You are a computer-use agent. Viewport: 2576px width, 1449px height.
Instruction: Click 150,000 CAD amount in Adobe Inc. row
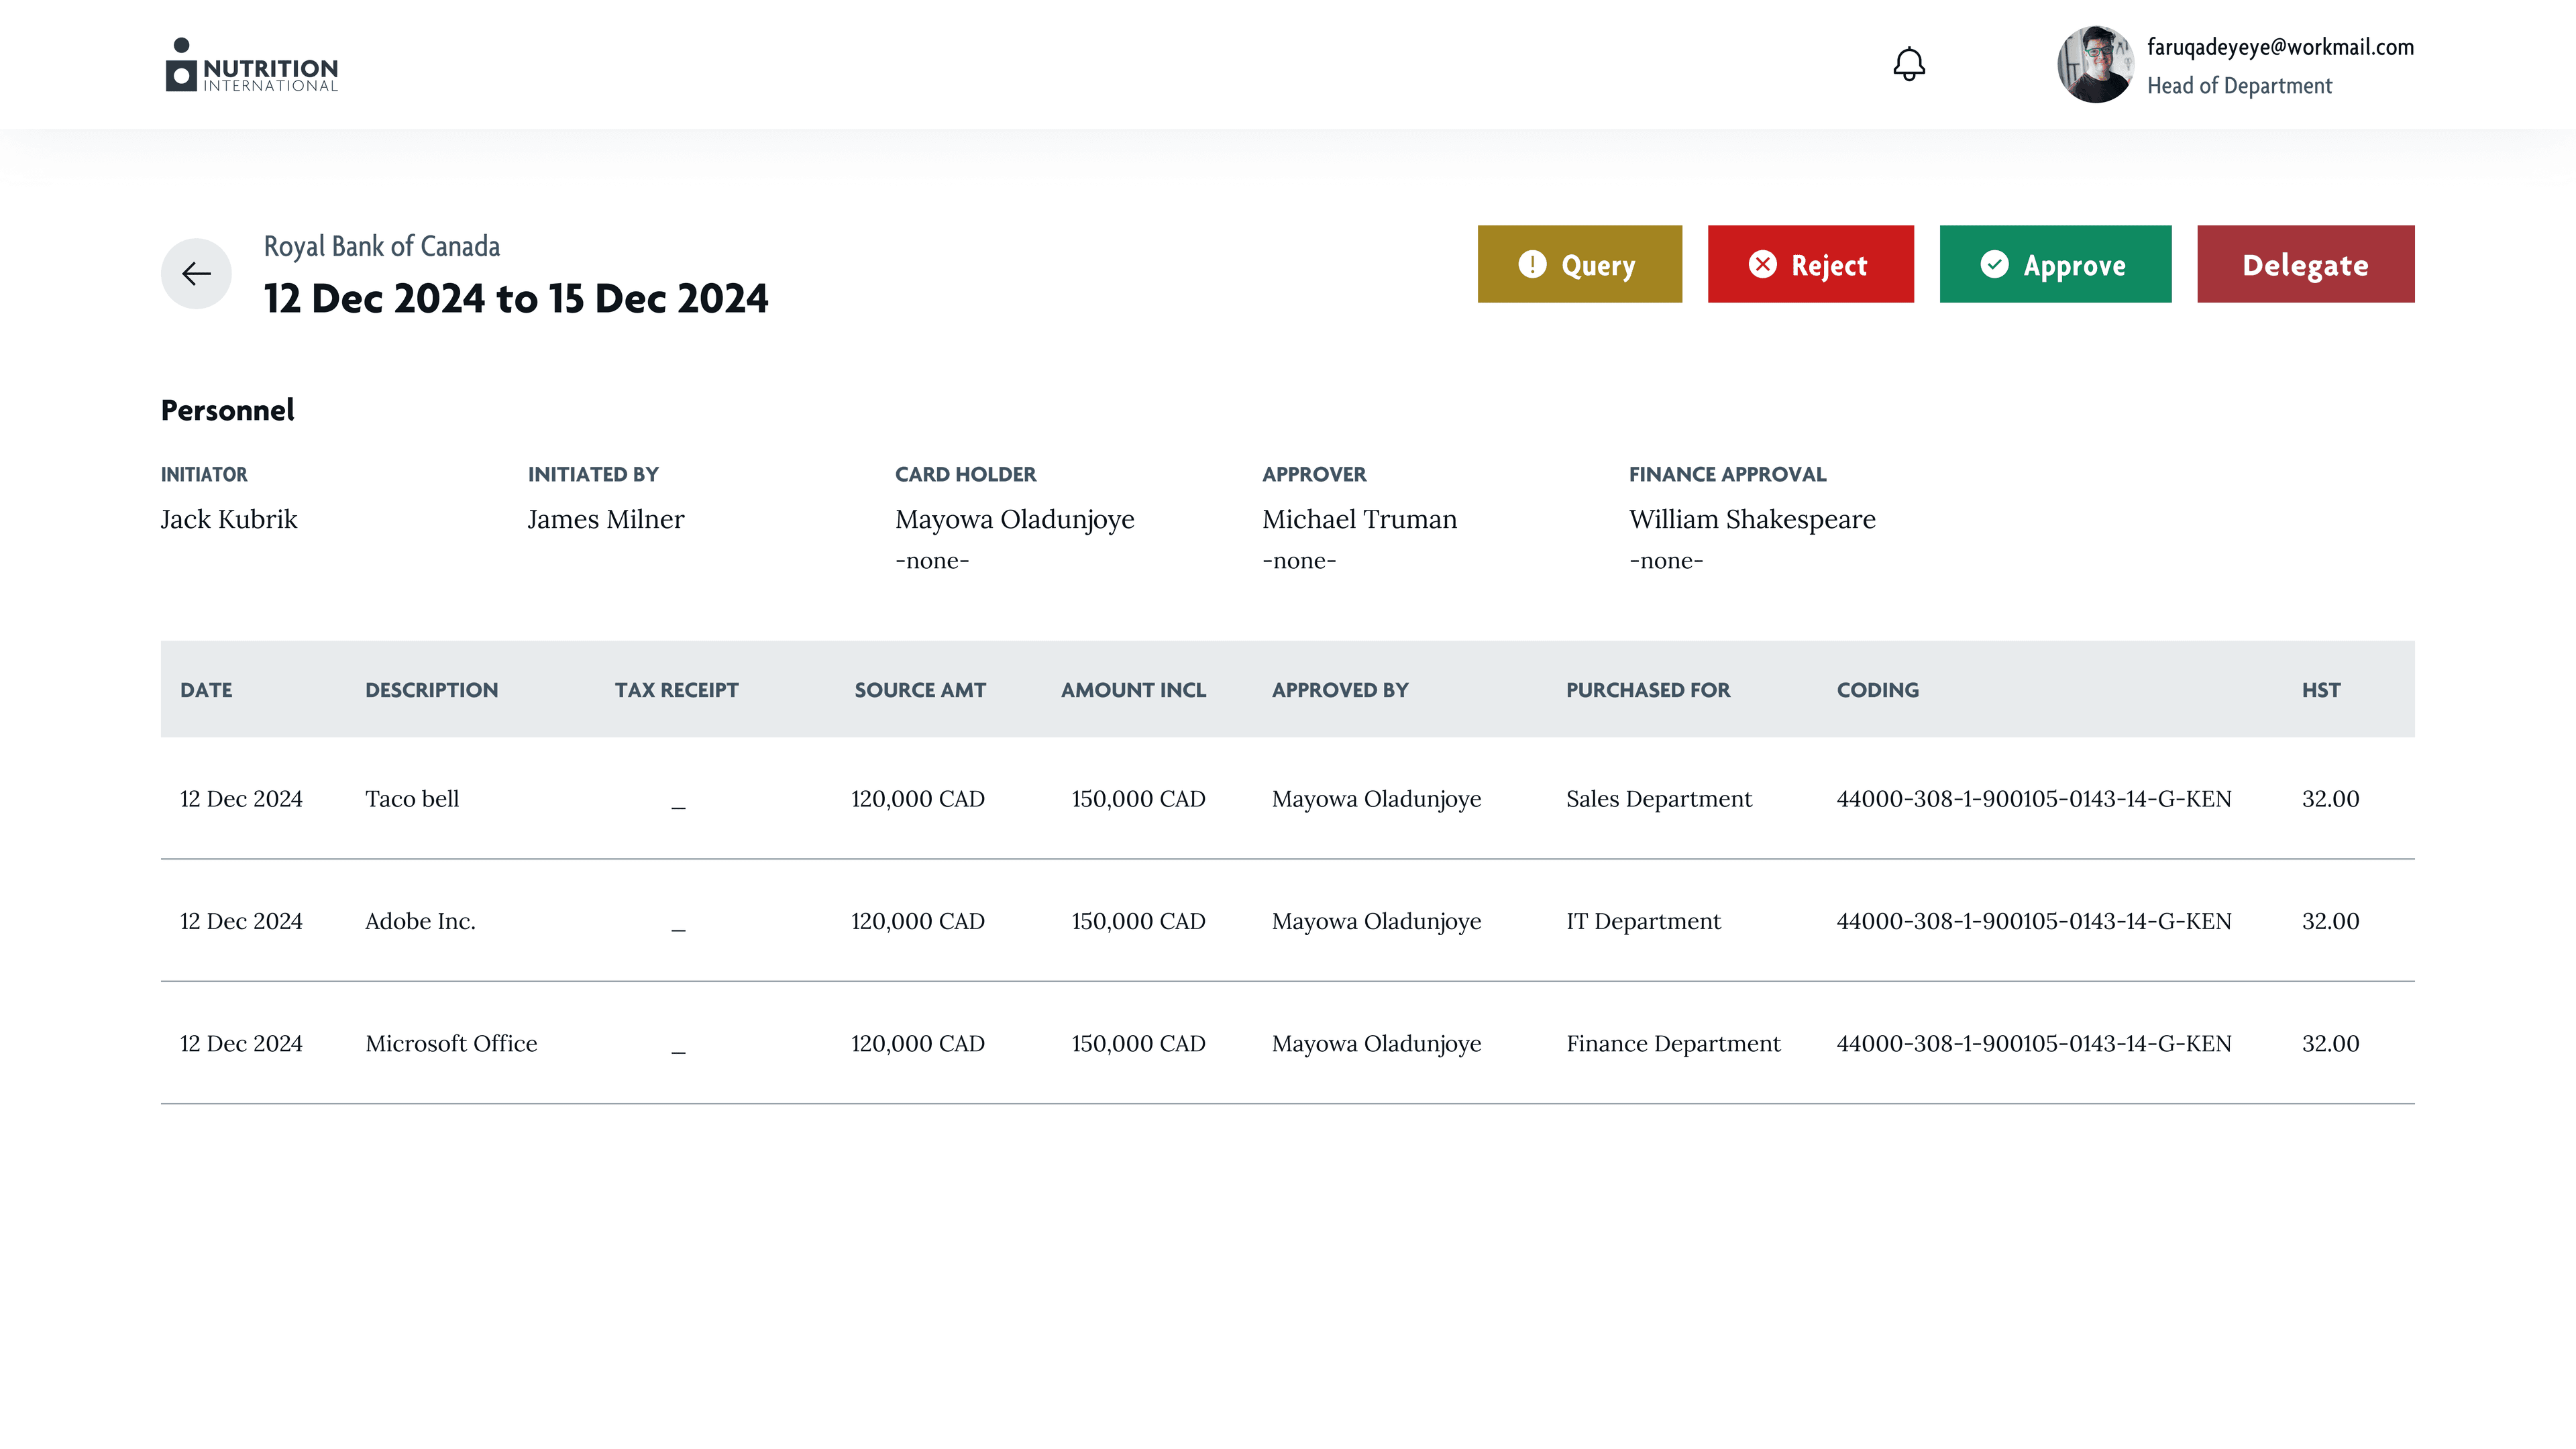(1138, 921)
